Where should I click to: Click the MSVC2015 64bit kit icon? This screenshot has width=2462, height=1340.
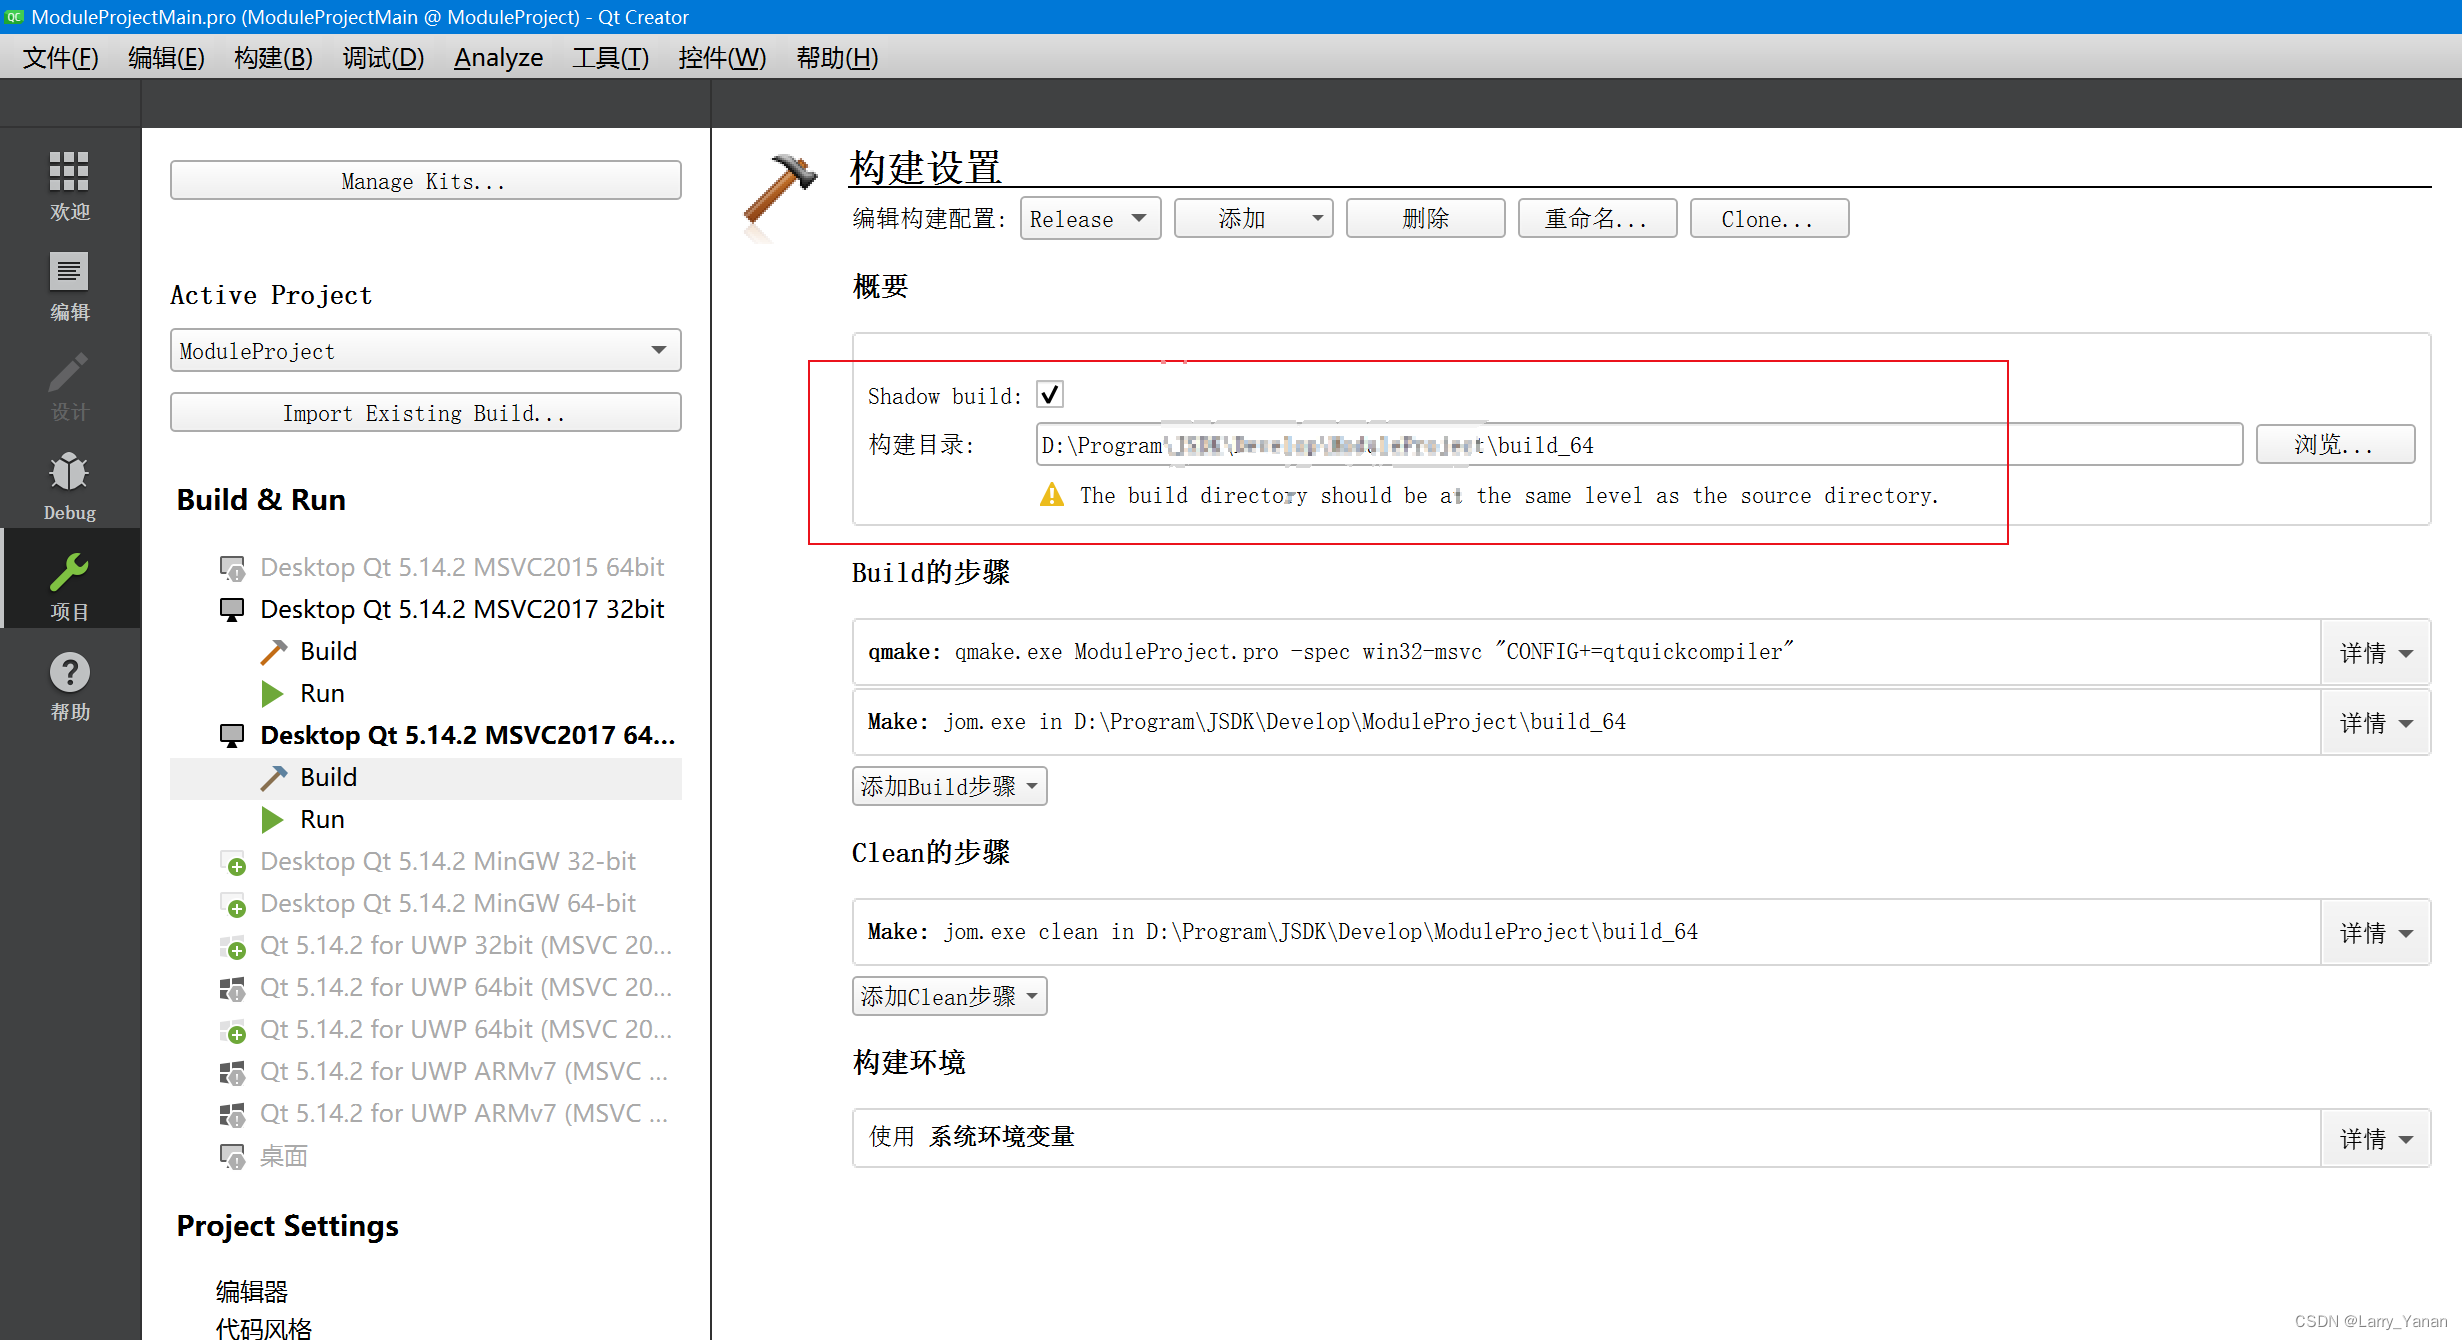232,568
